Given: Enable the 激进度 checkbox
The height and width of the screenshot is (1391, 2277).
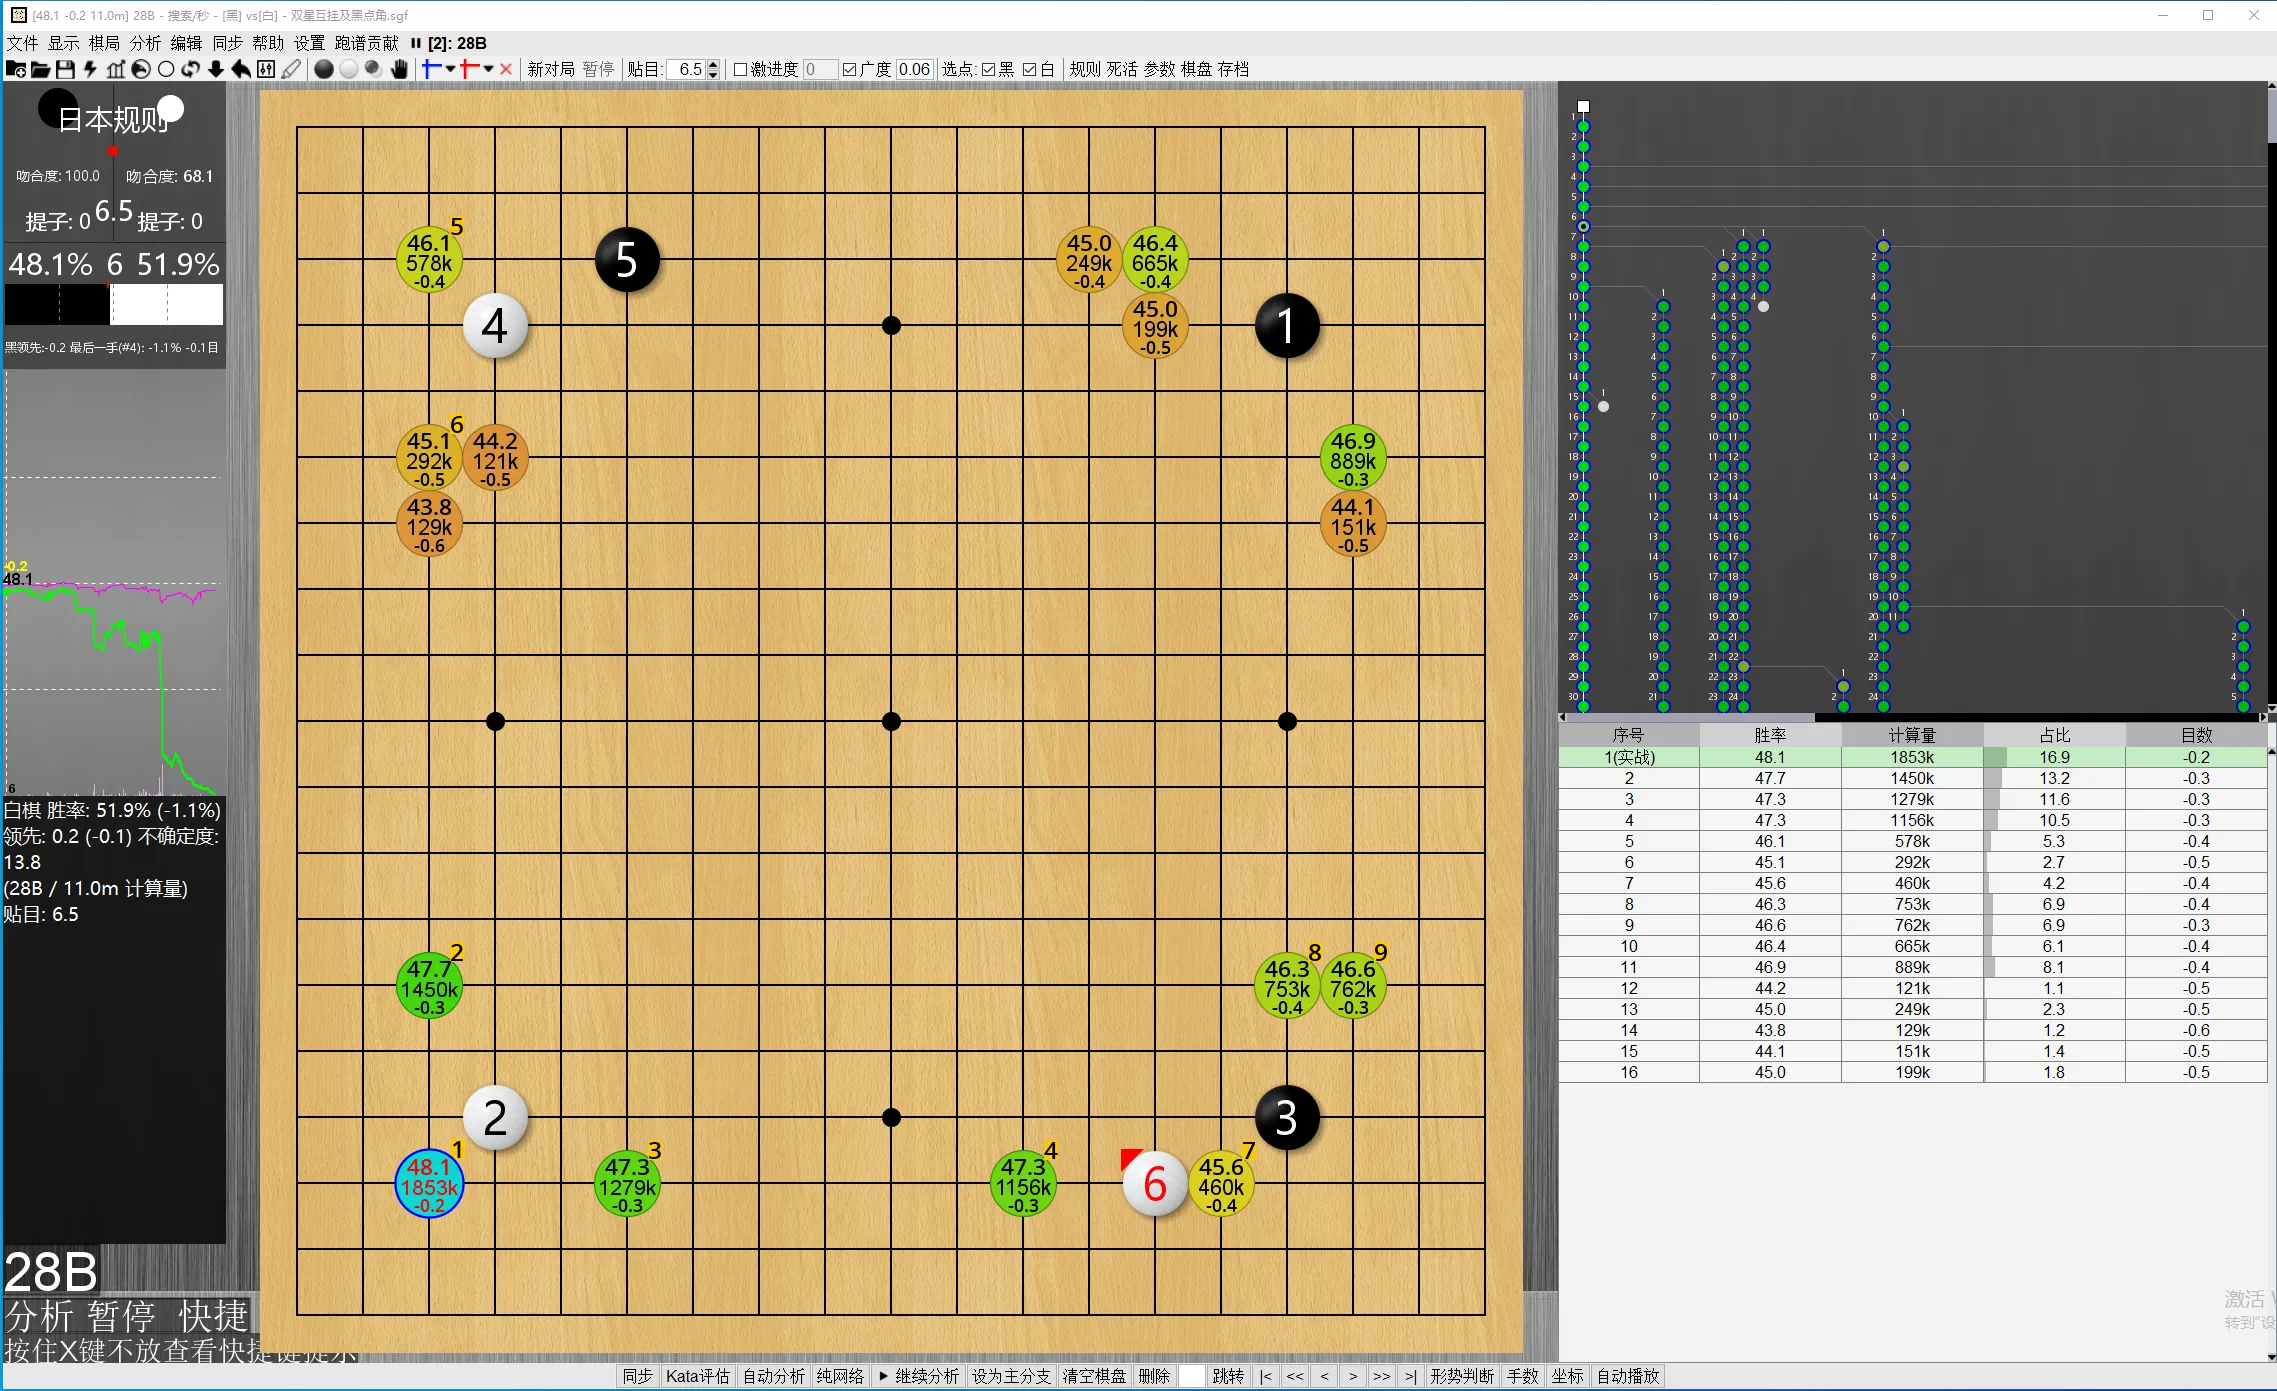Looking at the screenshot, I should pyautogui.click(x=740, y=69).
